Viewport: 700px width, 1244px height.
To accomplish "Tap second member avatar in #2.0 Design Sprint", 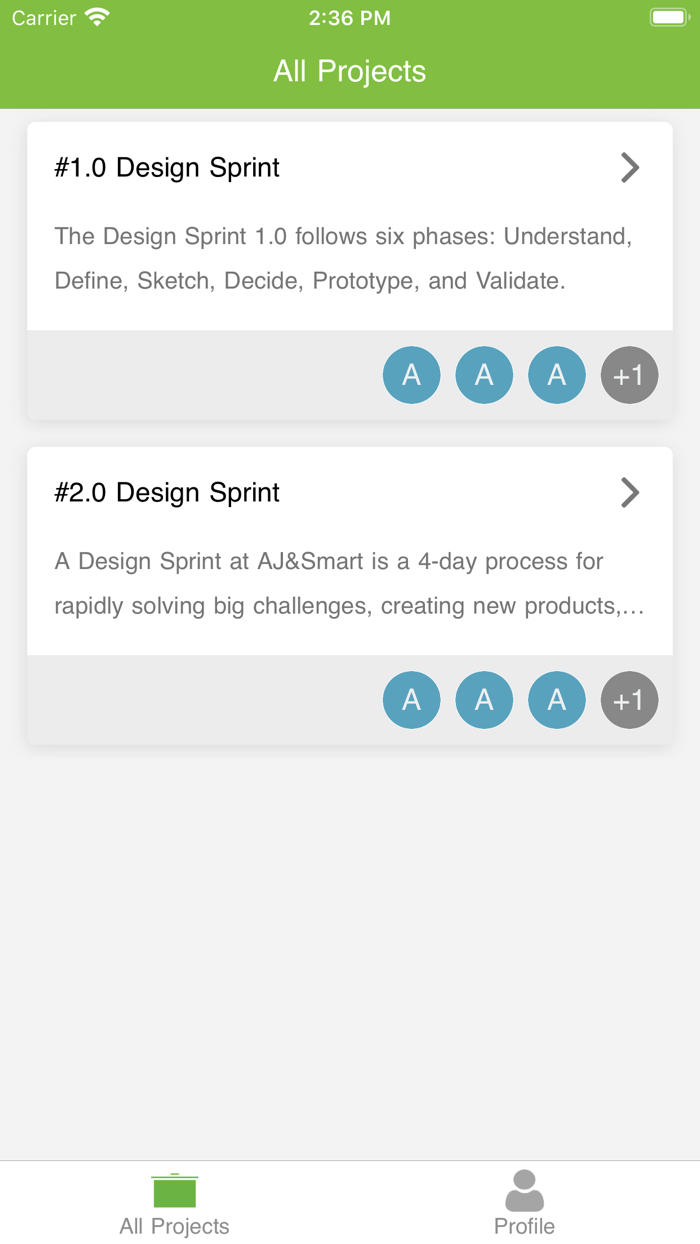I will coord(484,700).
